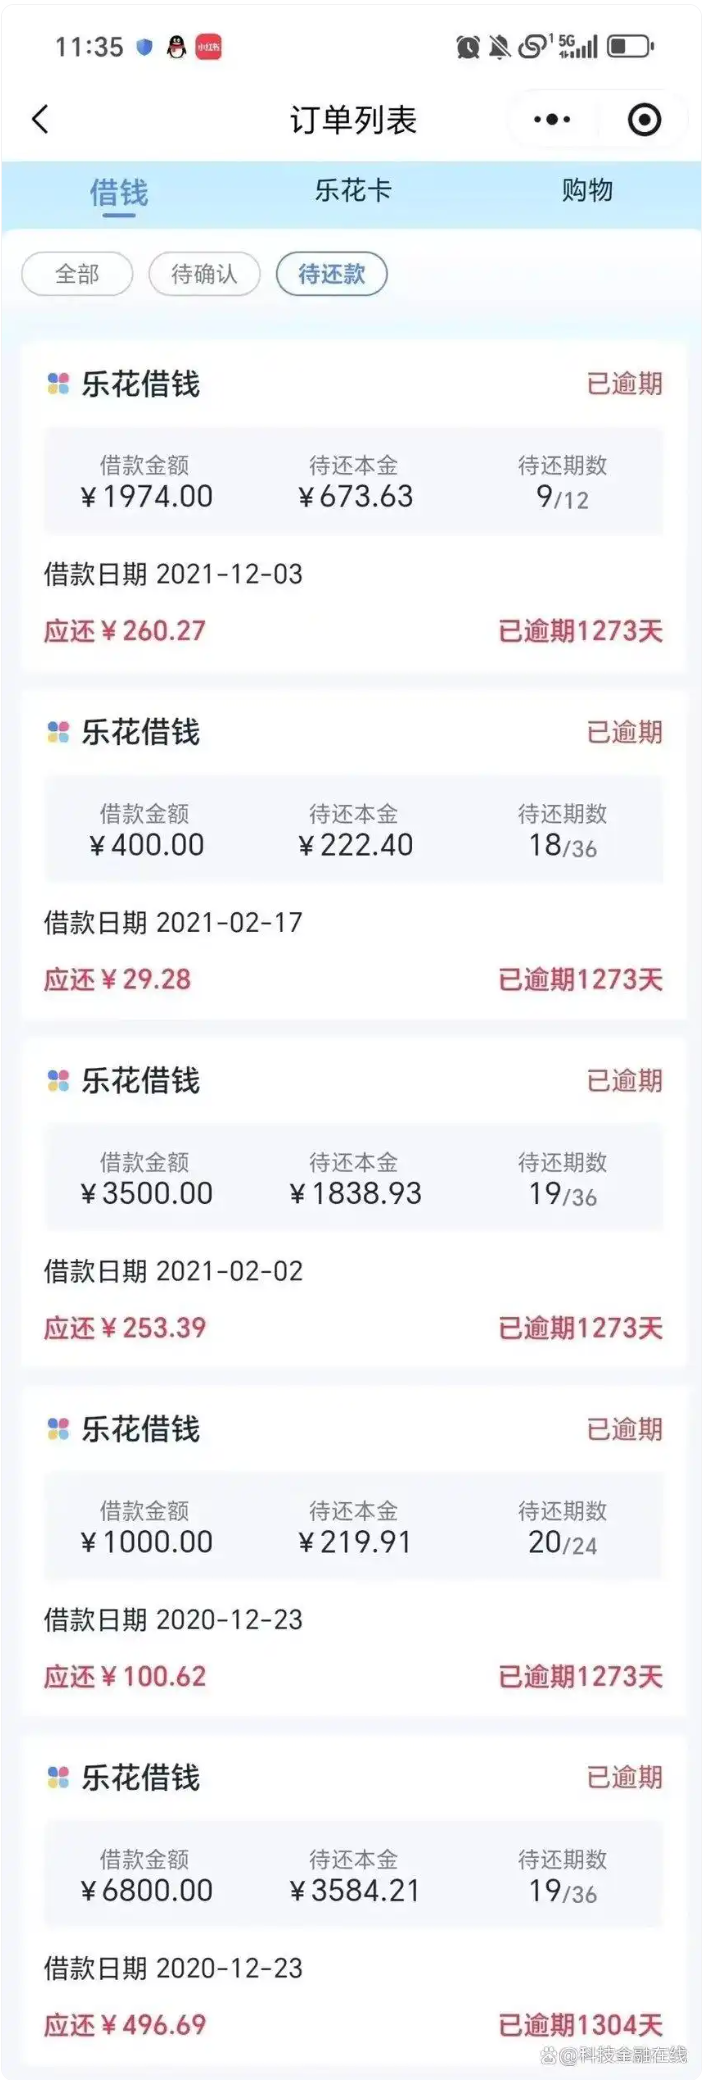Screen dimensions: 708x2080
Task: Select the 全部 filter chip
Action: coord(77,274)
